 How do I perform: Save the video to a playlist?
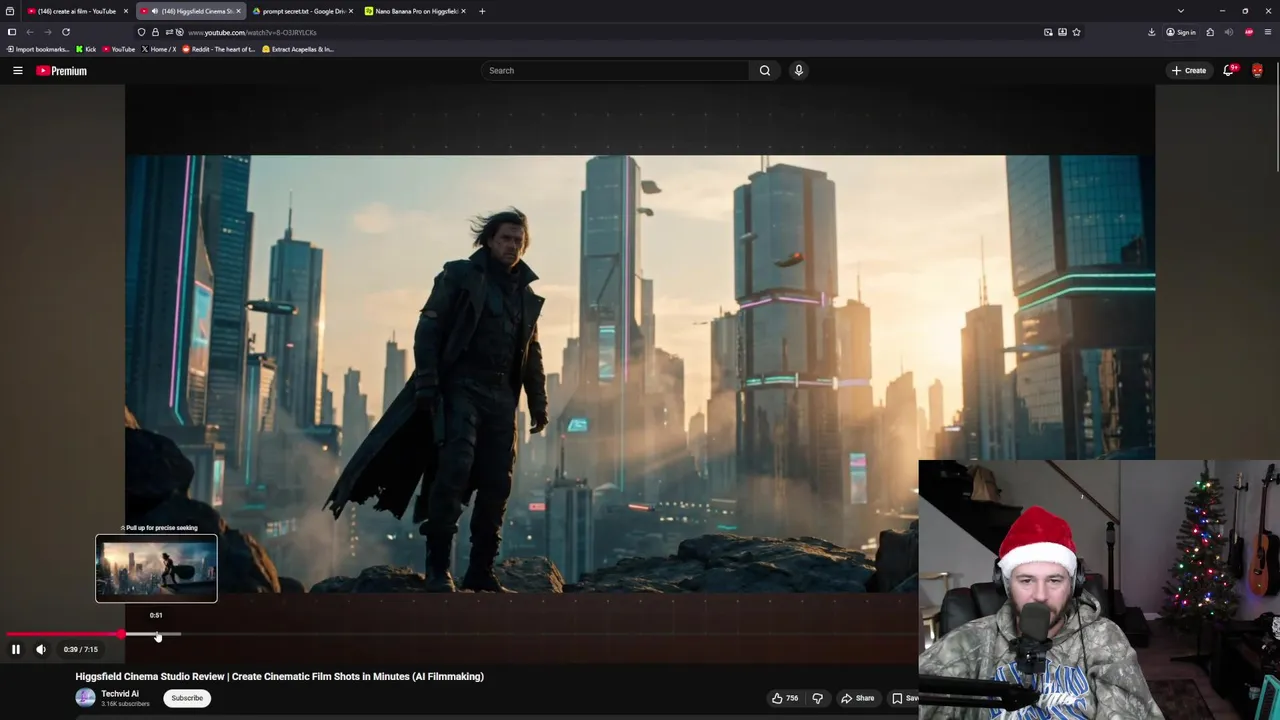pyautogui.click(x=904, y=698)
